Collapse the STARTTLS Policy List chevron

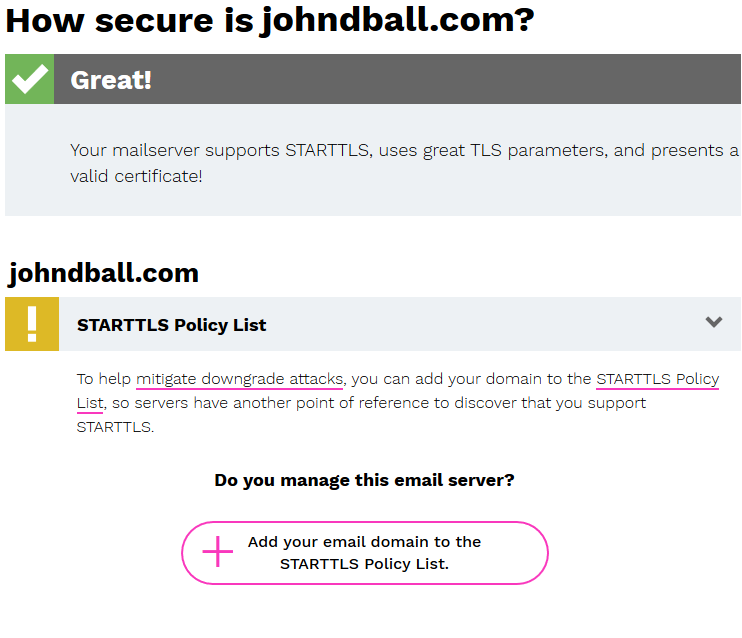click(714, 322)
